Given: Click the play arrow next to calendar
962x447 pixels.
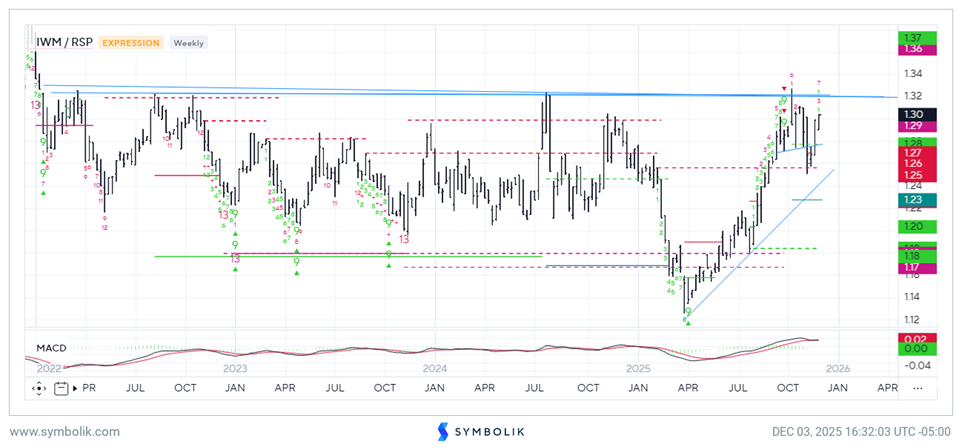Looking at the screenshot, I should (x=74, y=387).
